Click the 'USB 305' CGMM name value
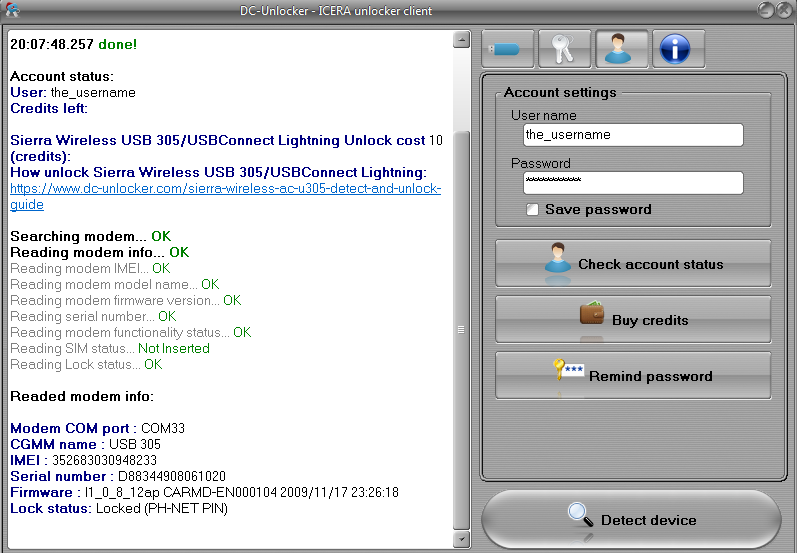The image size is (797, 554). tap(135, 444)
